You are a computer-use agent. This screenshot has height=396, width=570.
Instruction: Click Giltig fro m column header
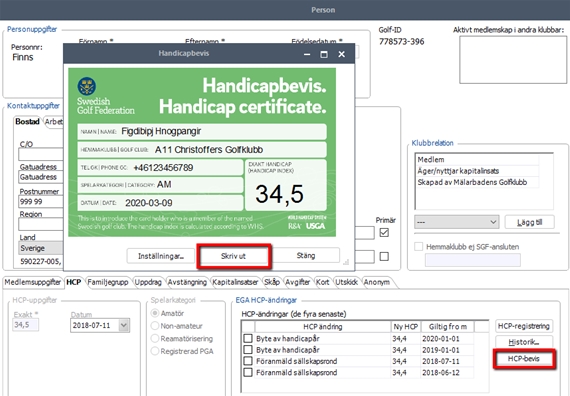pos(447,327)
